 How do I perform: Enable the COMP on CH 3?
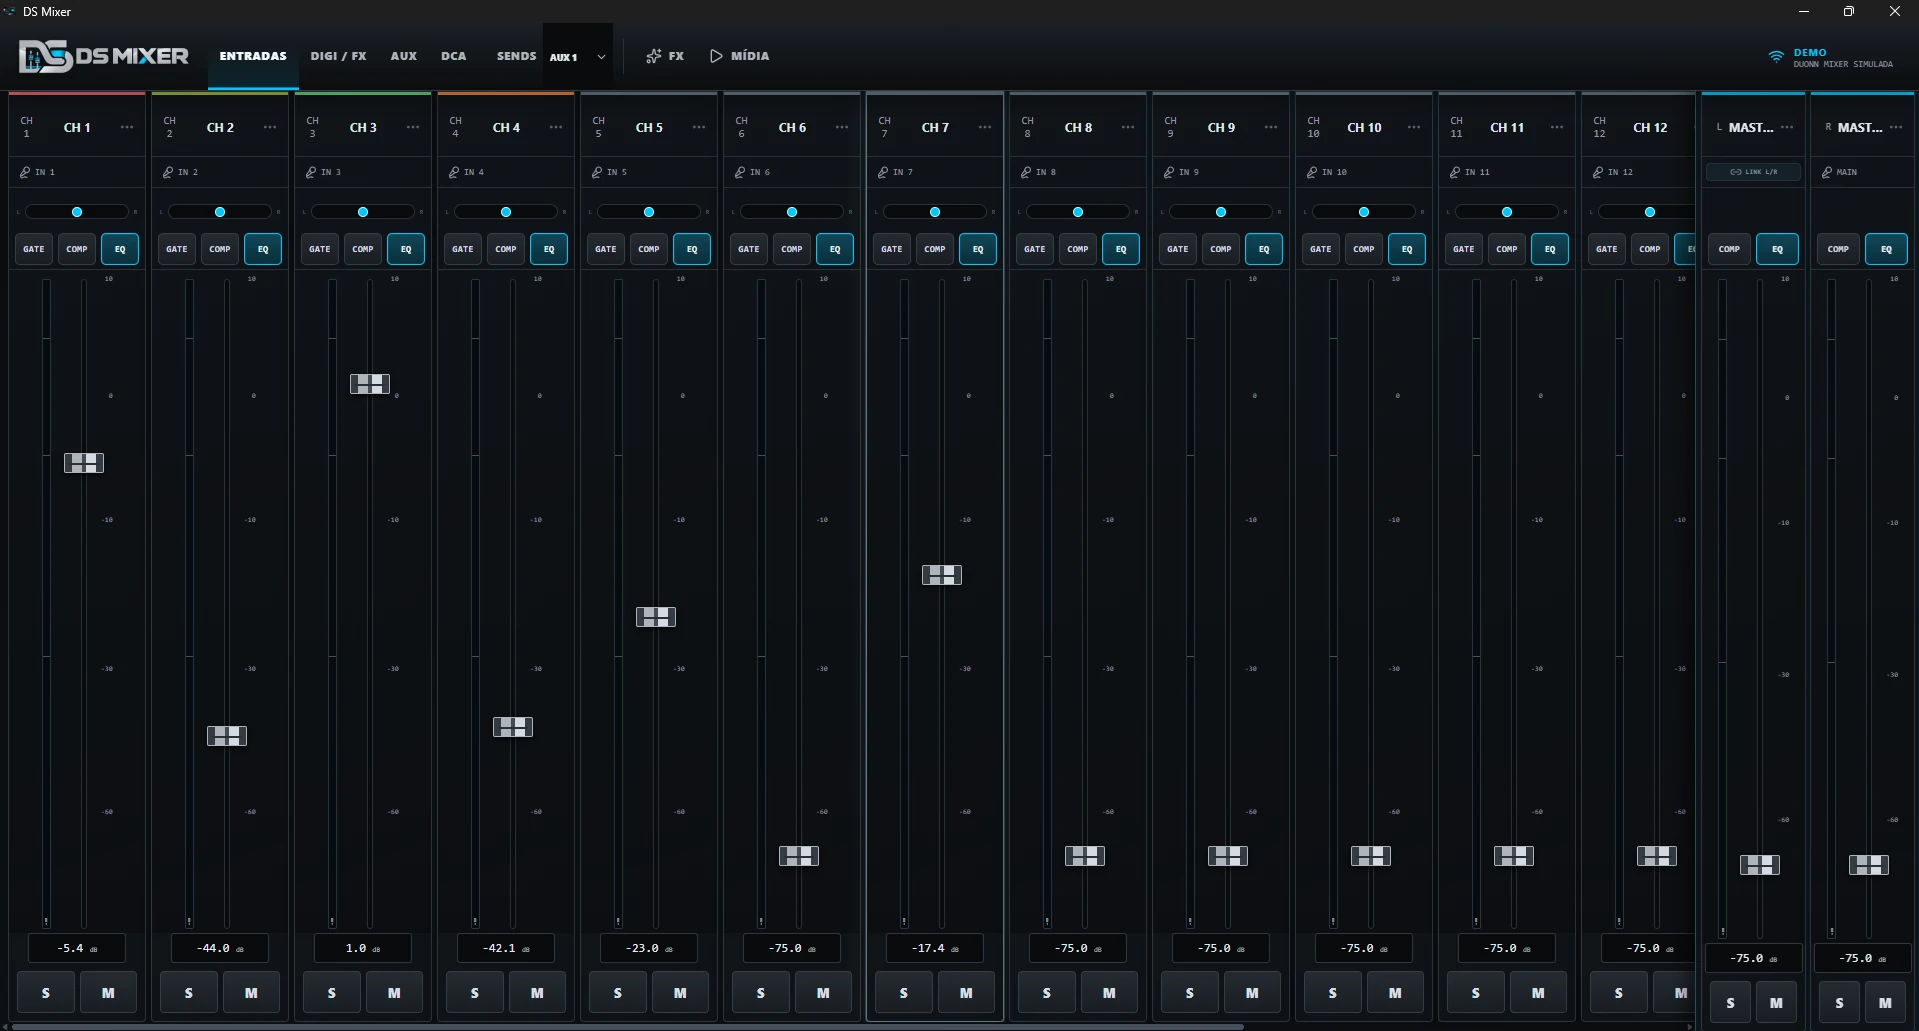pyautogui.click(x=363, y=249)
